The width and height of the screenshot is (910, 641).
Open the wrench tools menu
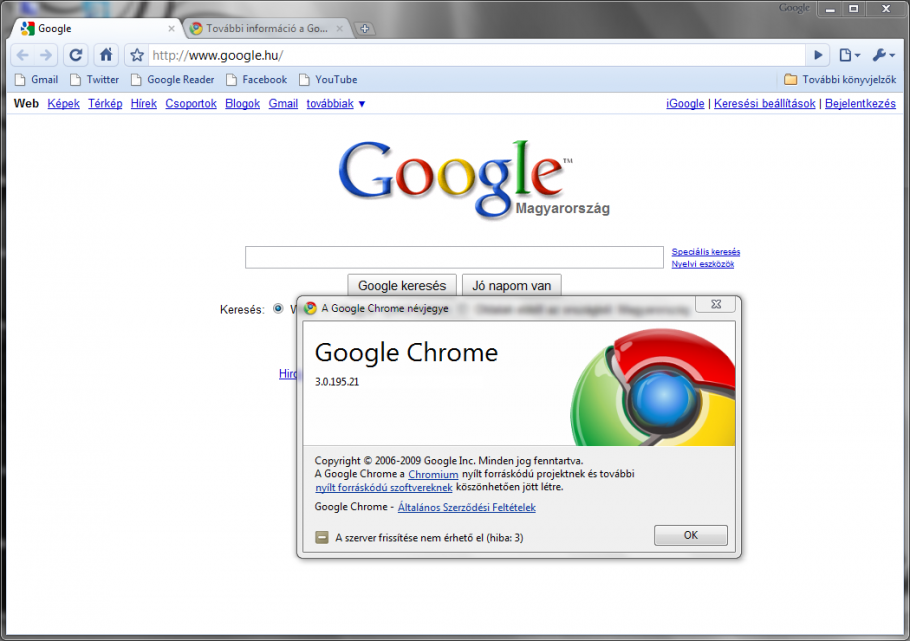tap(883, 55)
